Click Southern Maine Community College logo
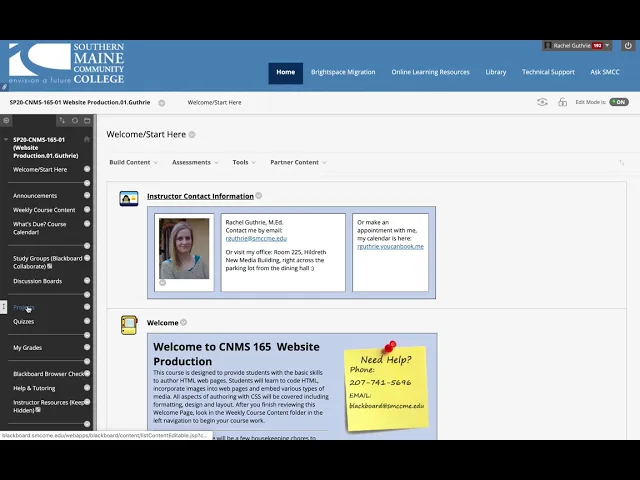 [67, 63]
